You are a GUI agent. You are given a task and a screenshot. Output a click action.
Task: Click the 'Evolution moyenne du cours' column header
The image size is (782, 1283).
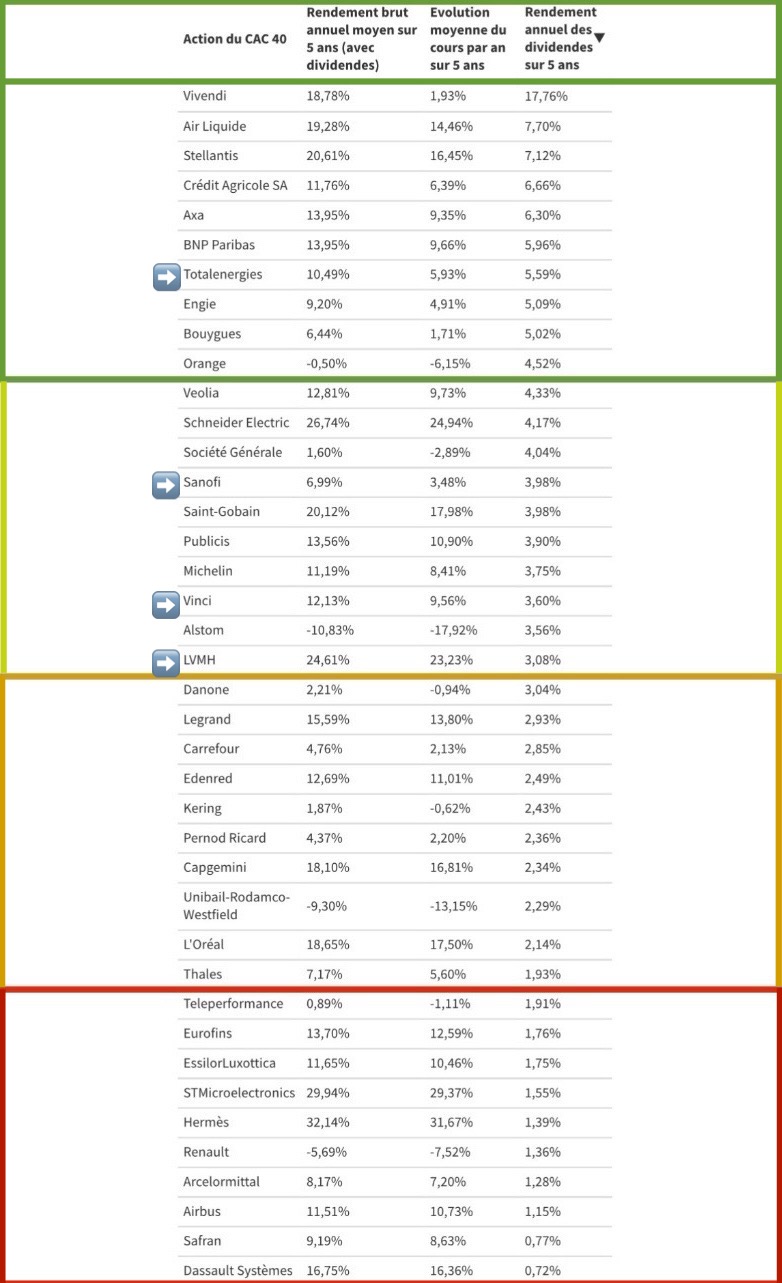tap(470, 39)
